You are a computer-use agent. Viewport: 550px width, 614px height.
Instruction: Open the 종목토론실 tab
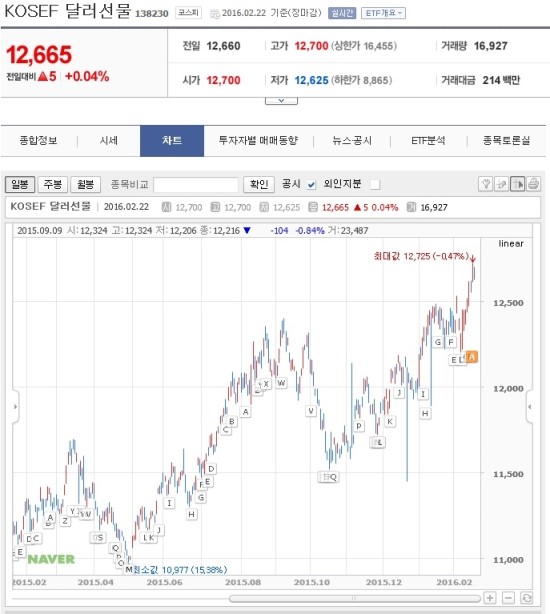click(x=506, y=141)
